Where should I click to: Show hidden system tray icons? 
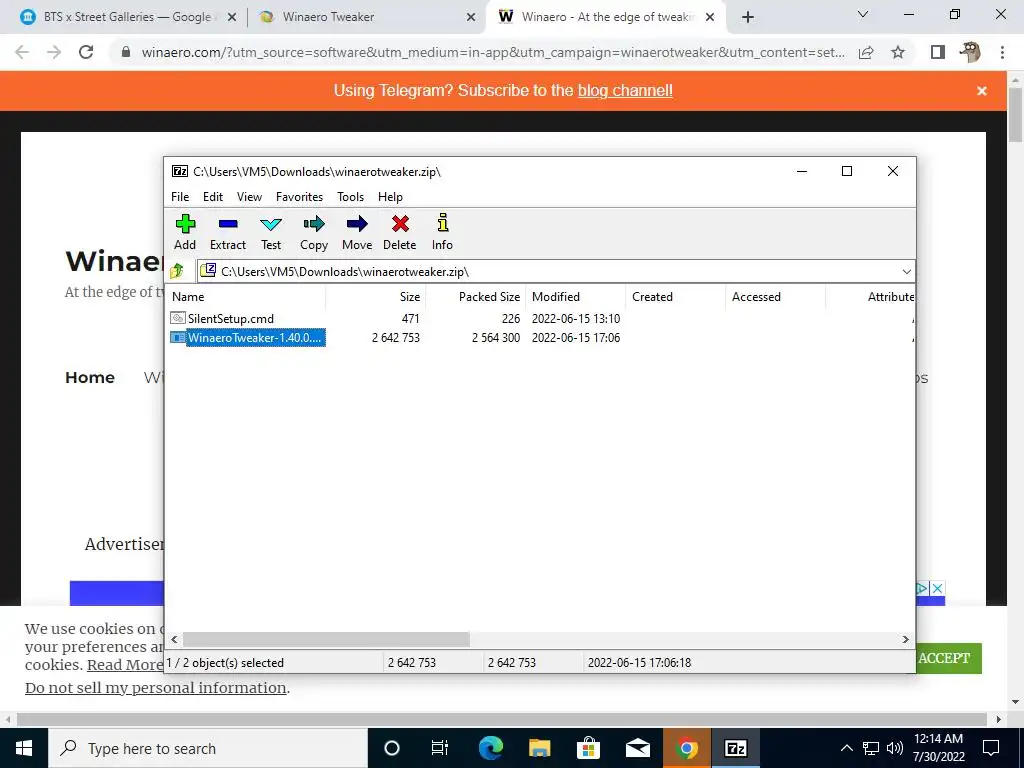pos(846,748)
